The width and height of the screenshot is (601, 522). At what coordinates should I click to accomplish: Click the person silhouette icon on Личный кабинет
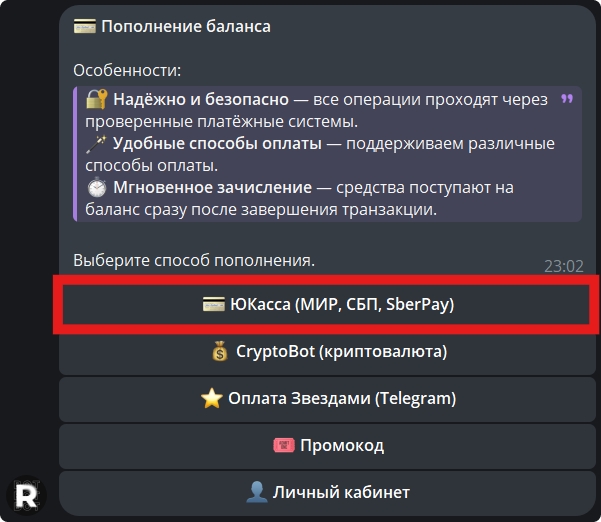tap(256, 492)
